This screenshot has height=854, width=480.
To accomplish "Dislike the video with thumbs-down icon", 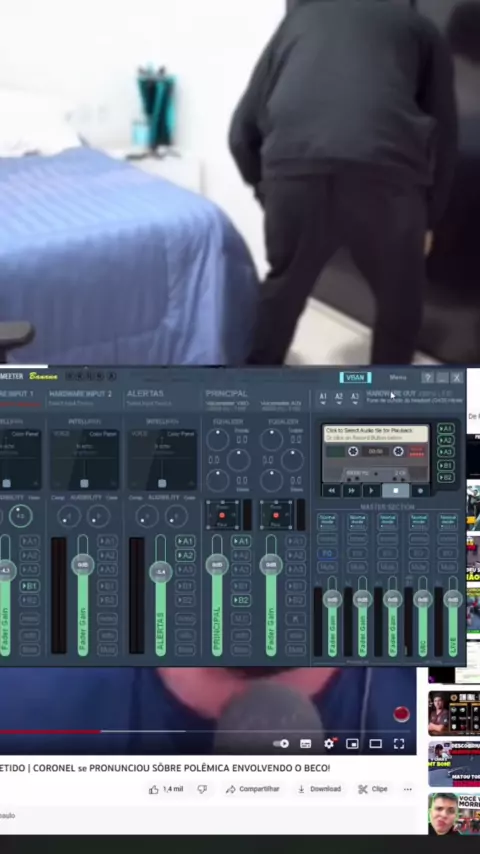I will (x=202, y=789).
